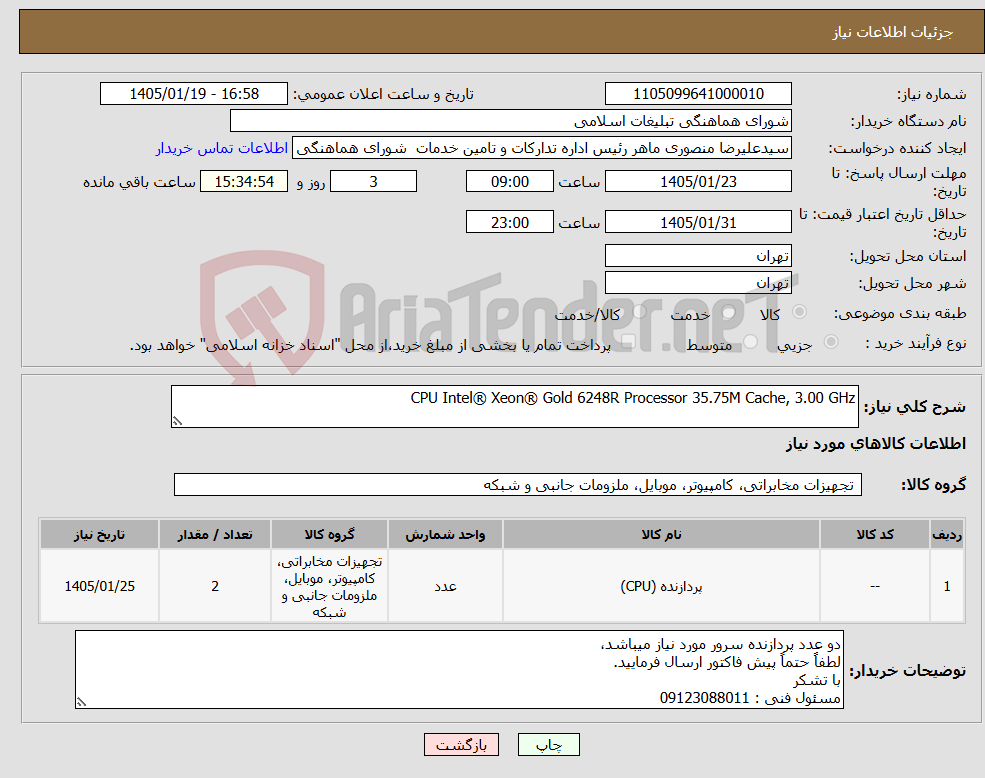
Task: Click the بازگشت (back) button
Action: click(x=461, y=745)
